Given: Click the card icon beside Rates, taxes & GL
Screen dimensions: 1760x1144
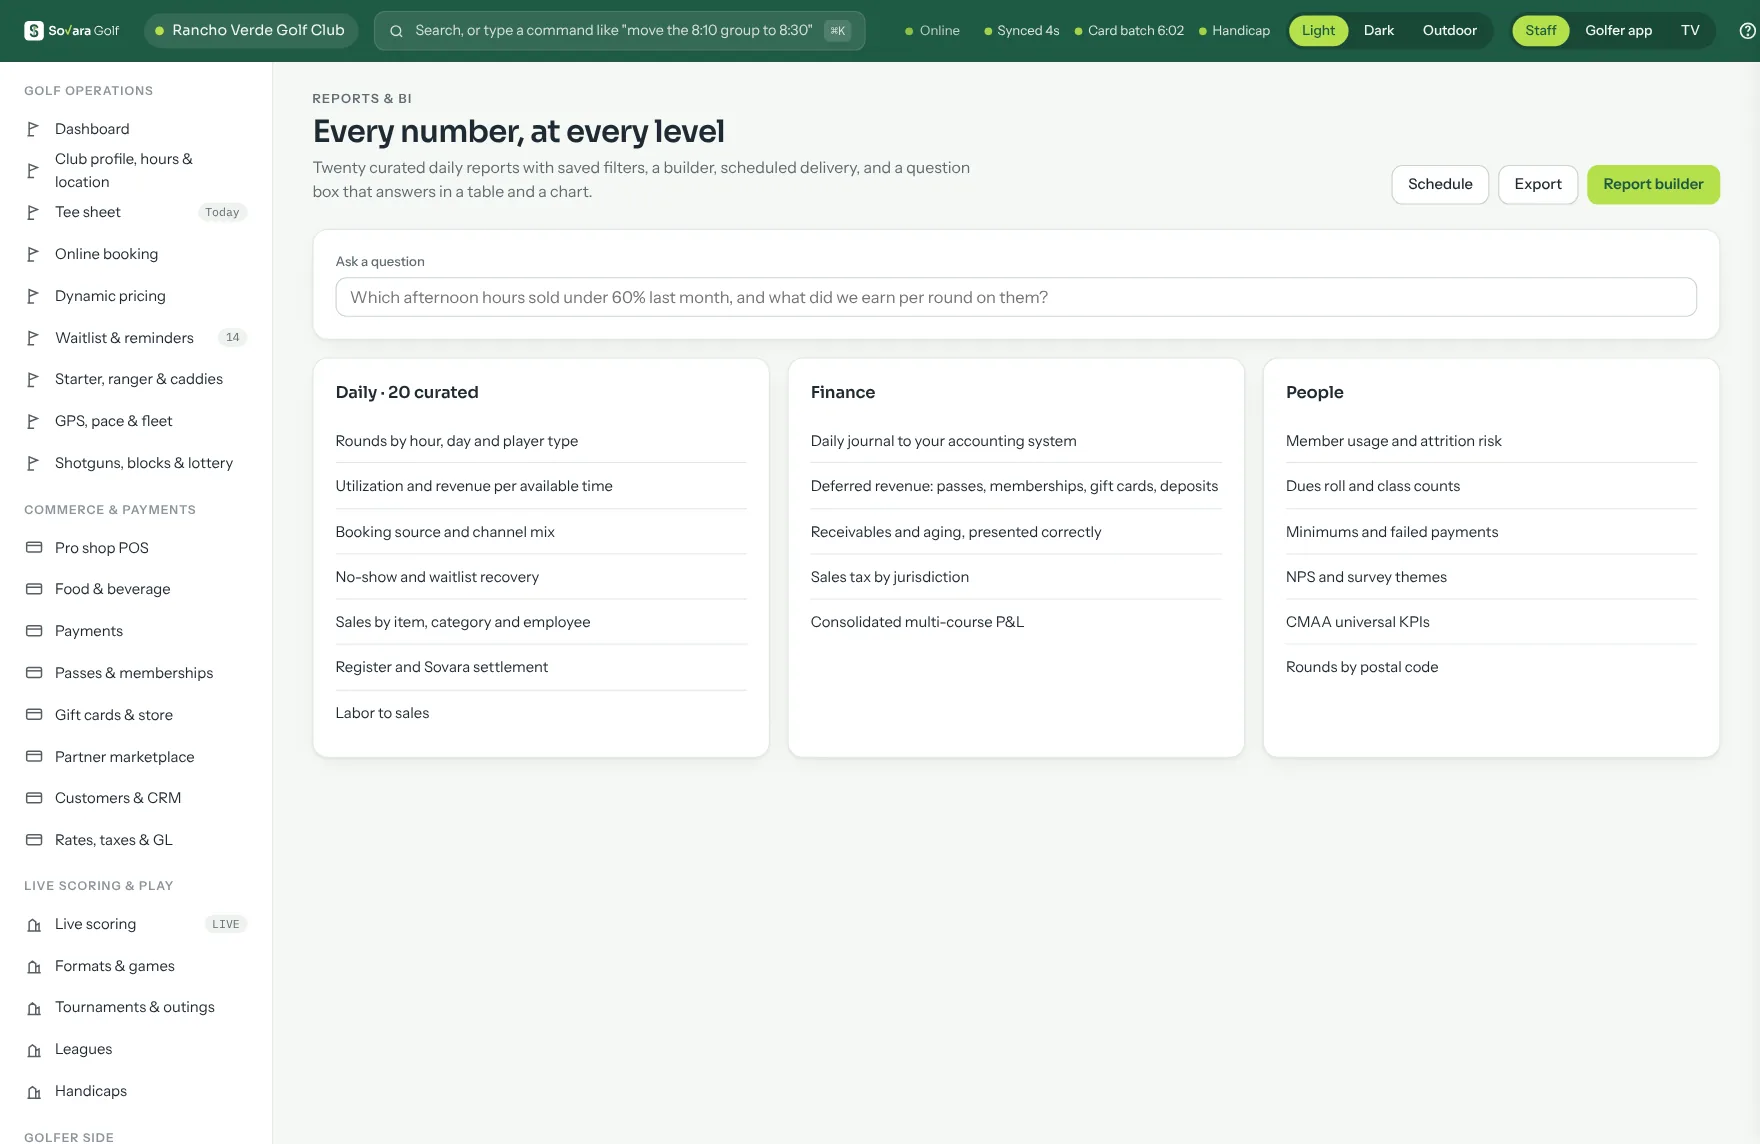Looking at the screenshot, I should (34, 840).
